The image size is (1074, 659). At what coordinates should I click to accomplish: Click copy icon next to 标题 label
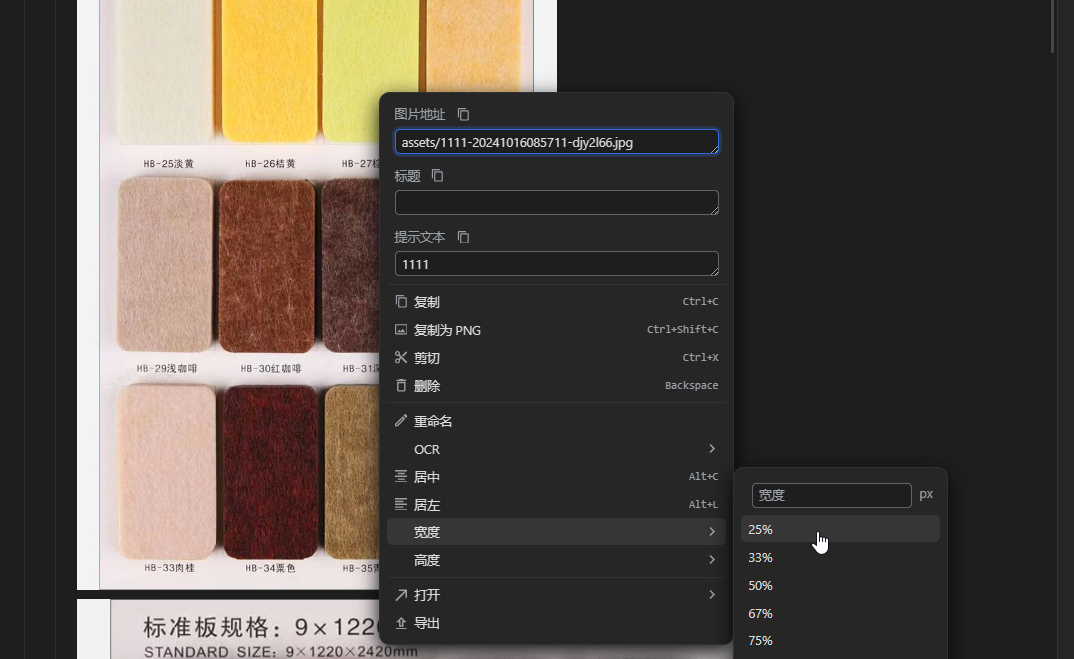click(437, 176)
